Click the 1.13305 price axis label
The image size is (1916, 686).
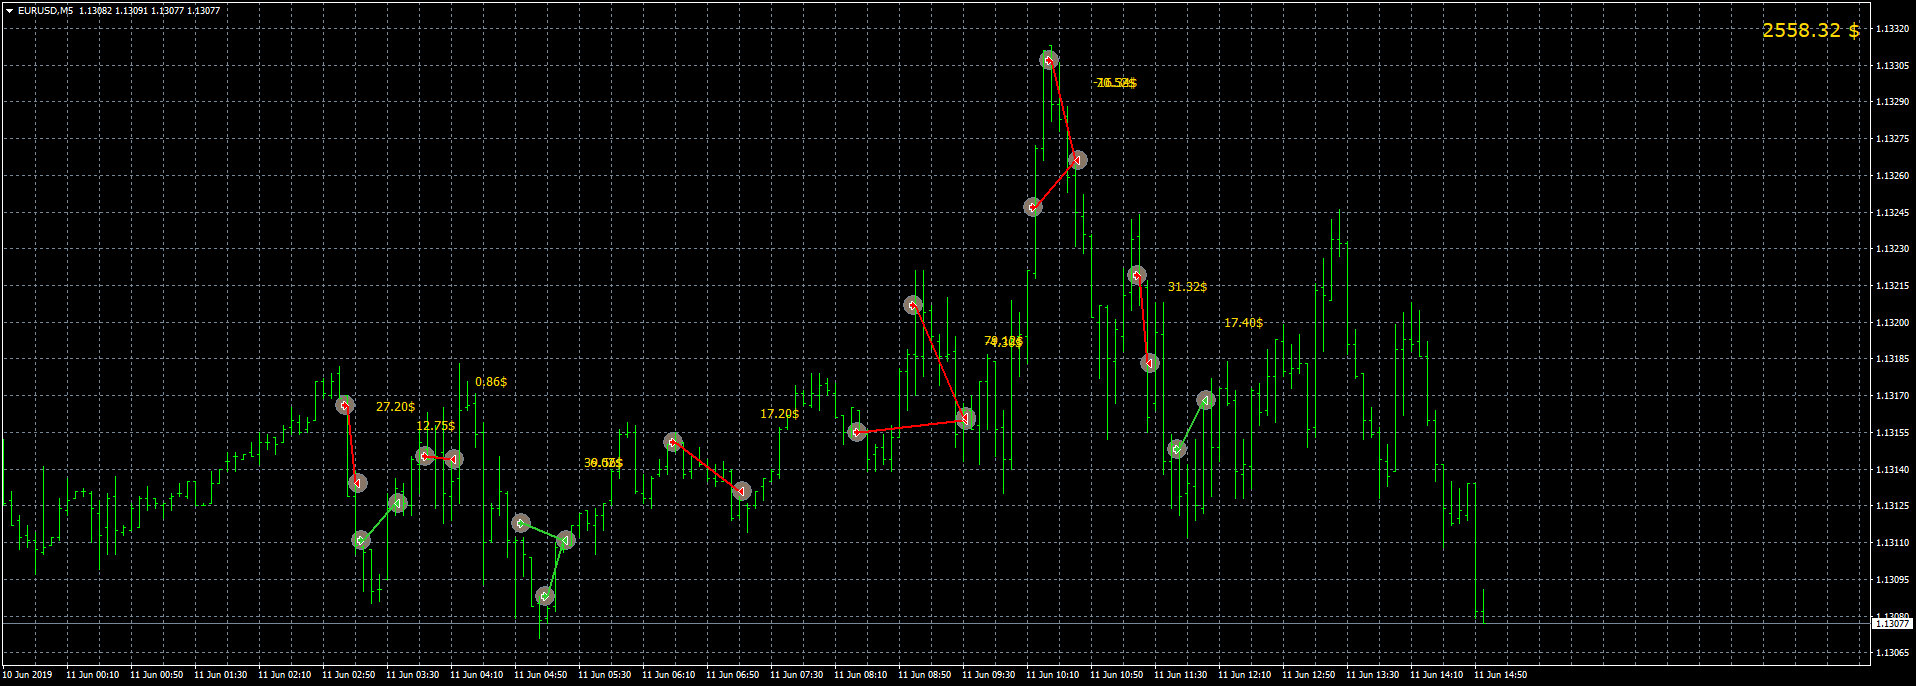tap(1891, 66)
